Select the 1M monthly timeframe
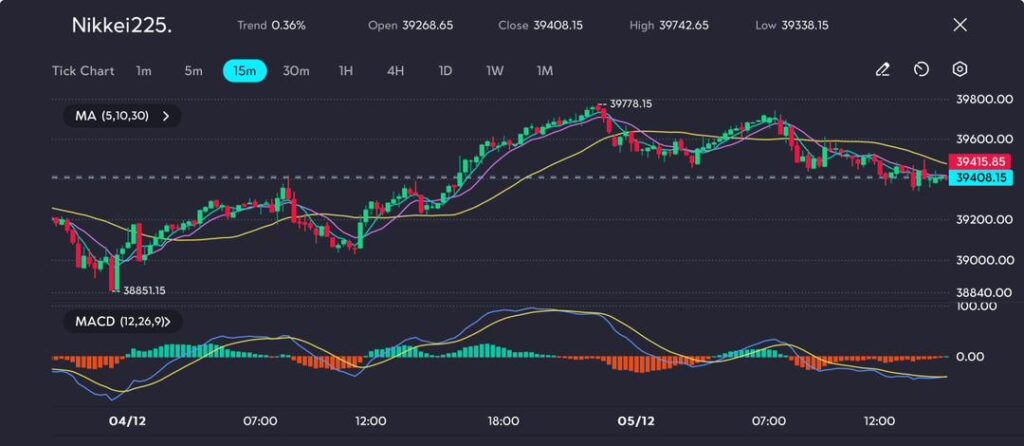The height and width of the screenshot is (446, 1024). click(x=544, y=71)
